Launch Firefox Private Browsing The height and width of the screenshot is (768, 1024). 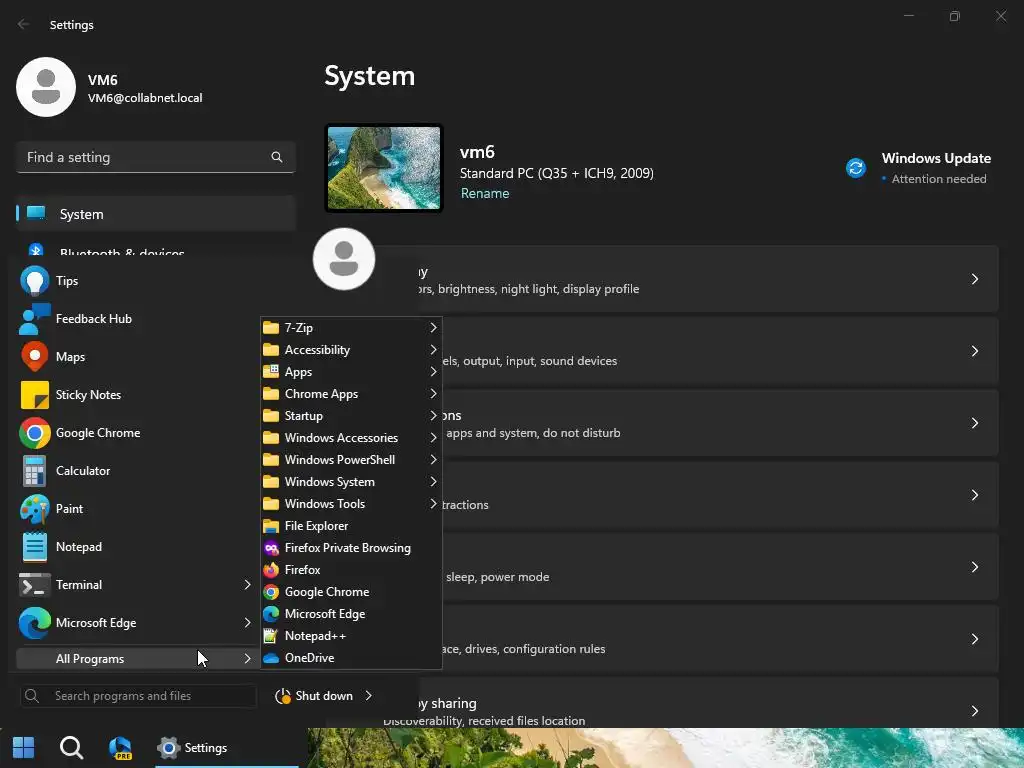pyautogui.click(x=351, y=548)
